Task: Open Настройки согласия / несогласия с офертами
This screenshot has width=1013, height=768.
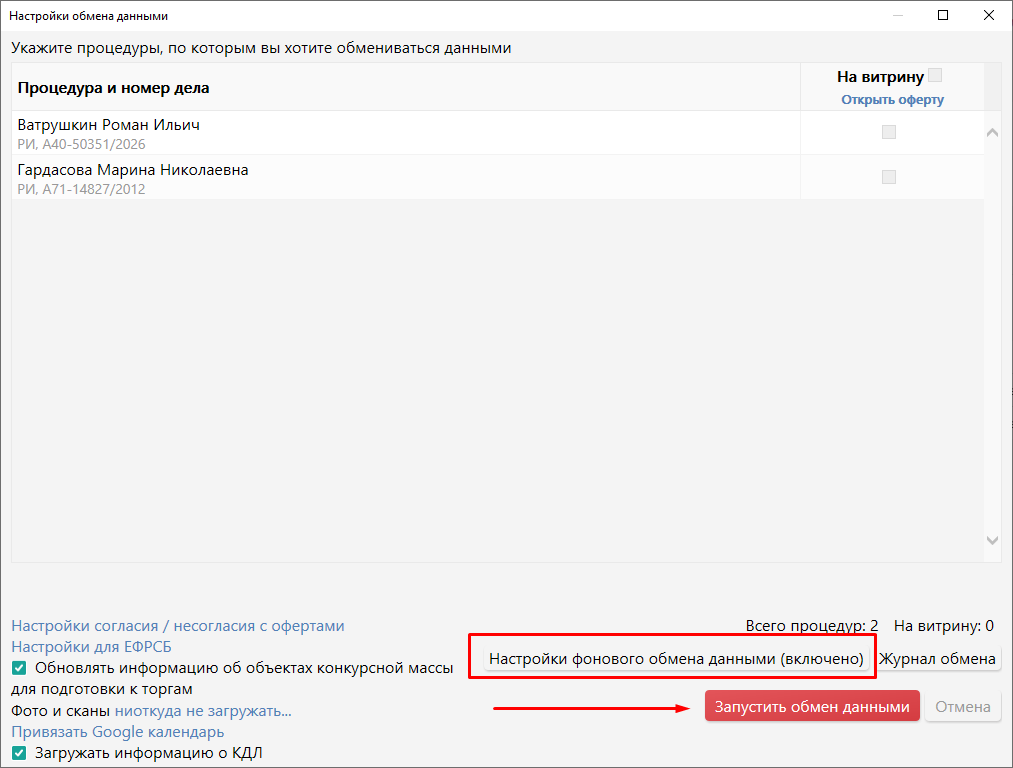Action: [178, 626]
